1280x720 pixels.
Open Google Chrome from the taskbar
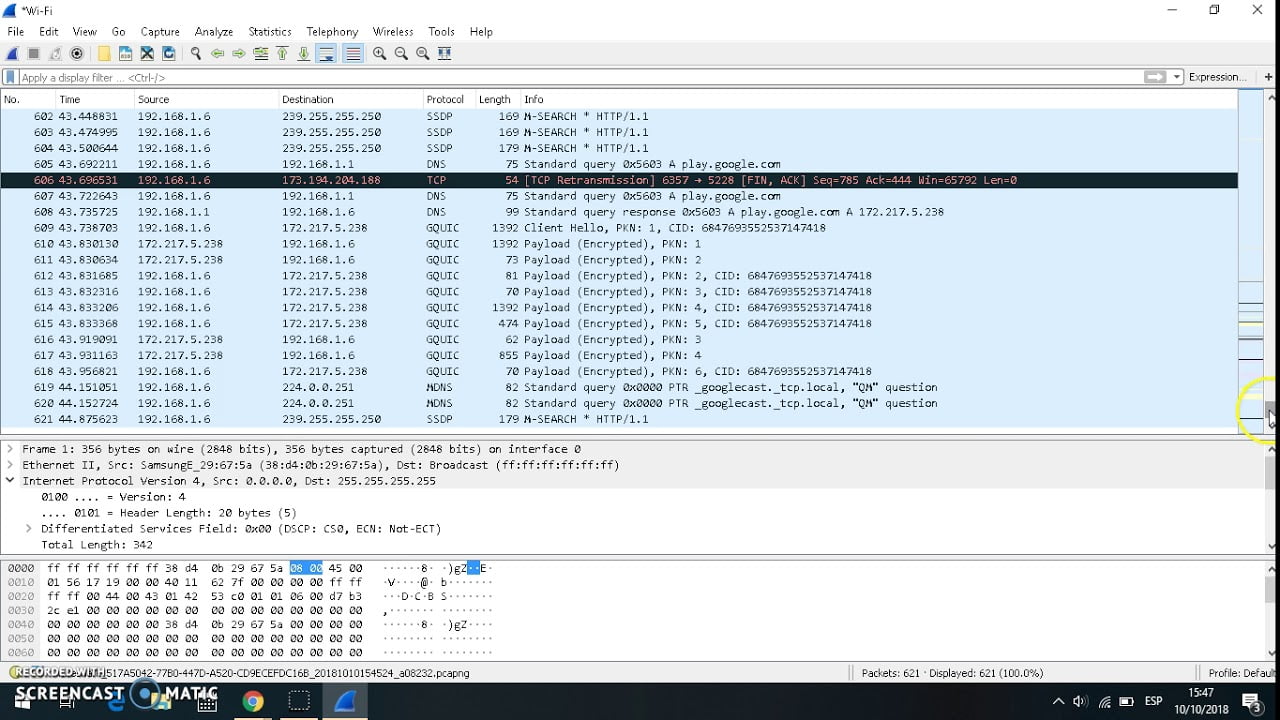[253, 701]
